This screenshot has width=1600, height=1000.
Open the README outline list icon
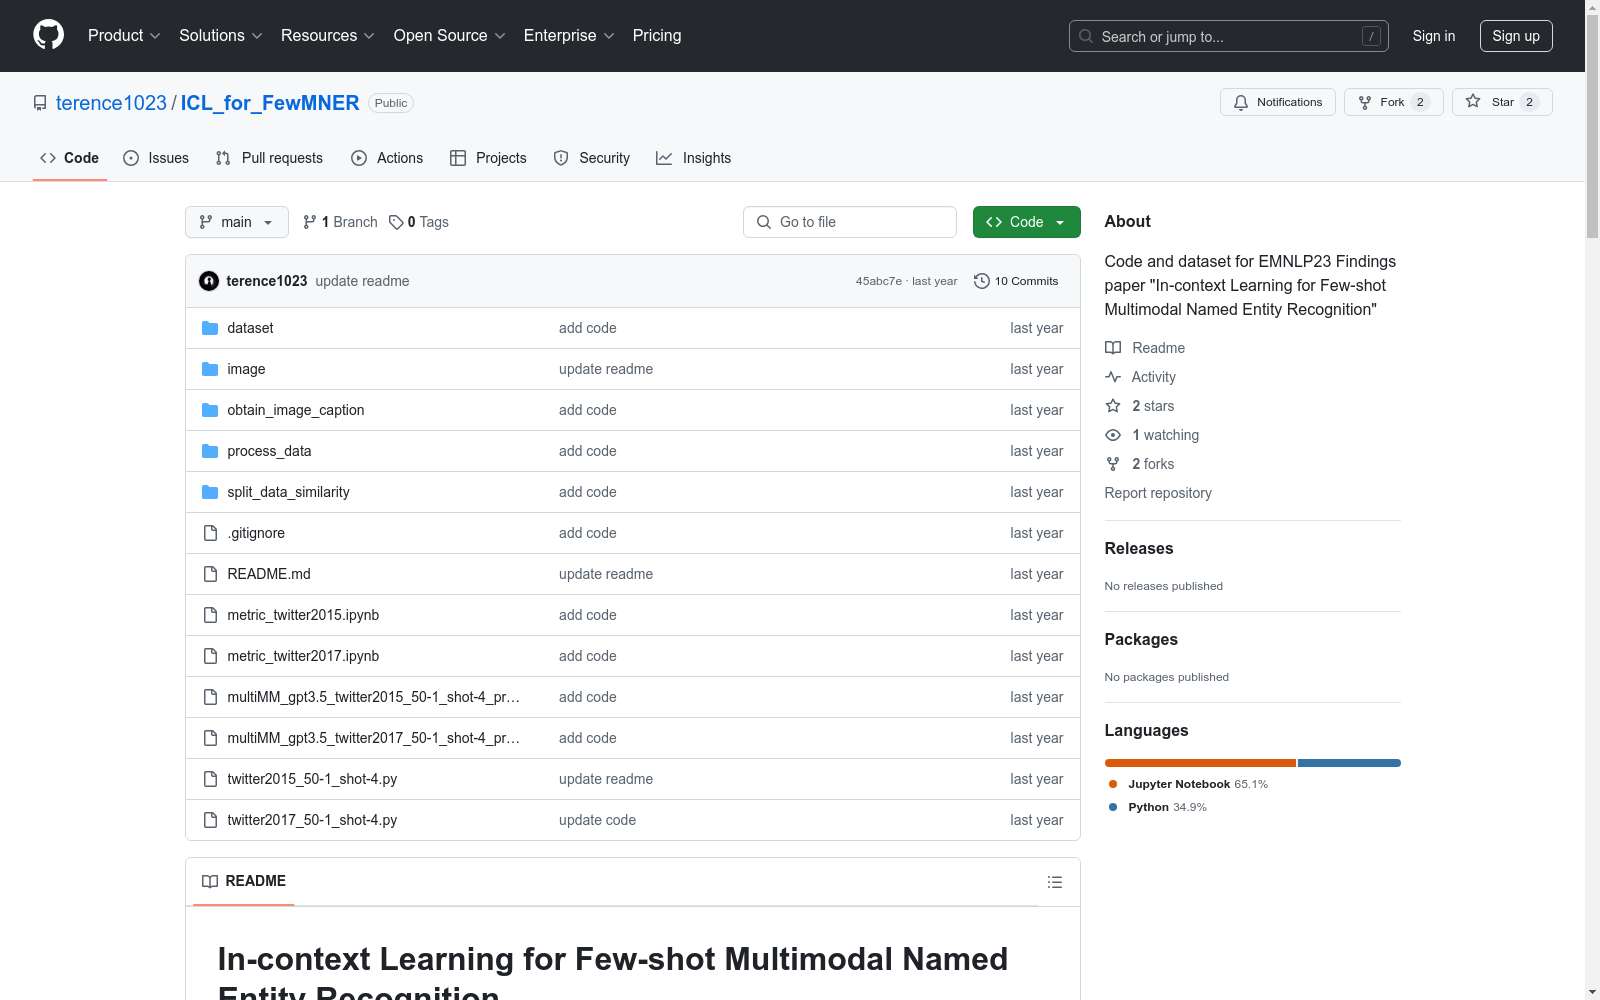pyautogui.click(x=1054, y=882)
